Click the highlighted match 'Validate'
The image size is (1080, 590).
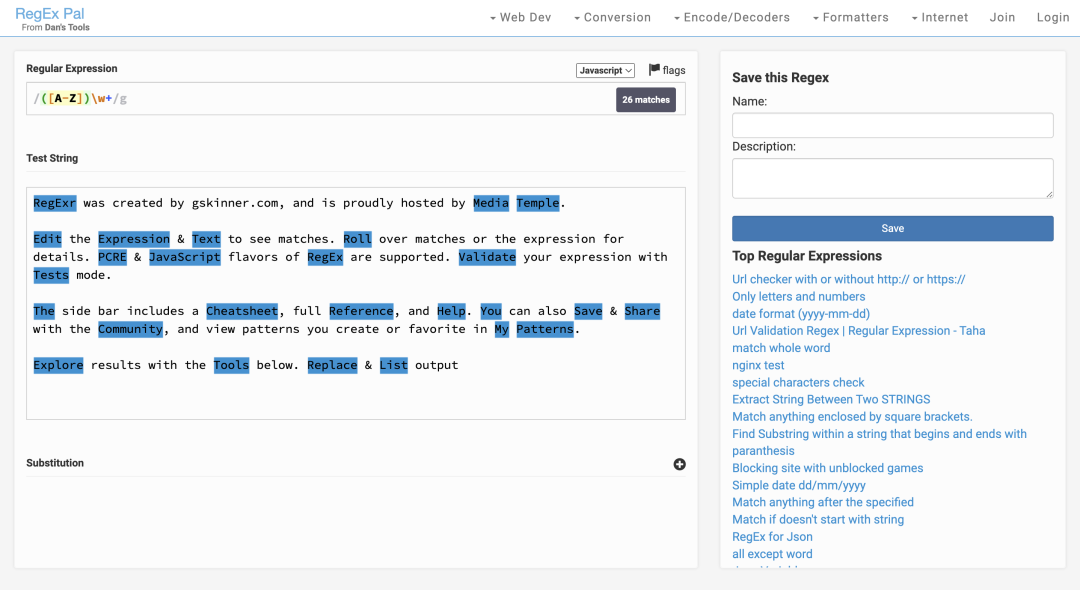(487, 257)
